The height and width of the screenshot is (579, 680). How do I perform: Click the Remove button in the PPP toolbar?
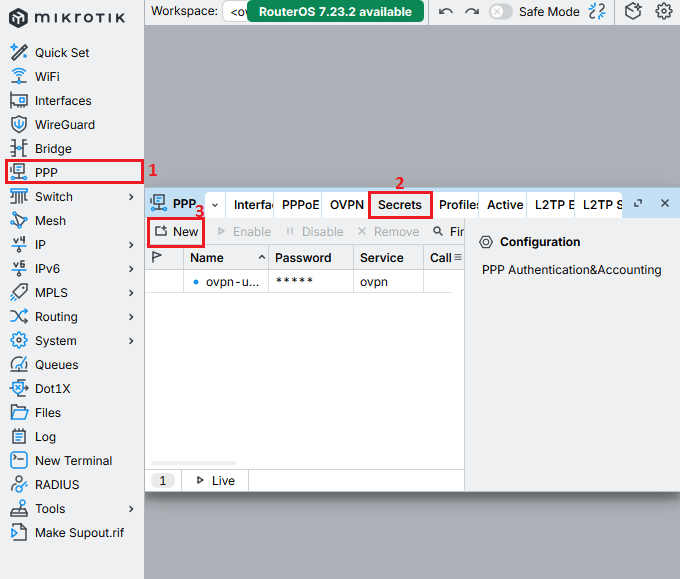(388, 232)
